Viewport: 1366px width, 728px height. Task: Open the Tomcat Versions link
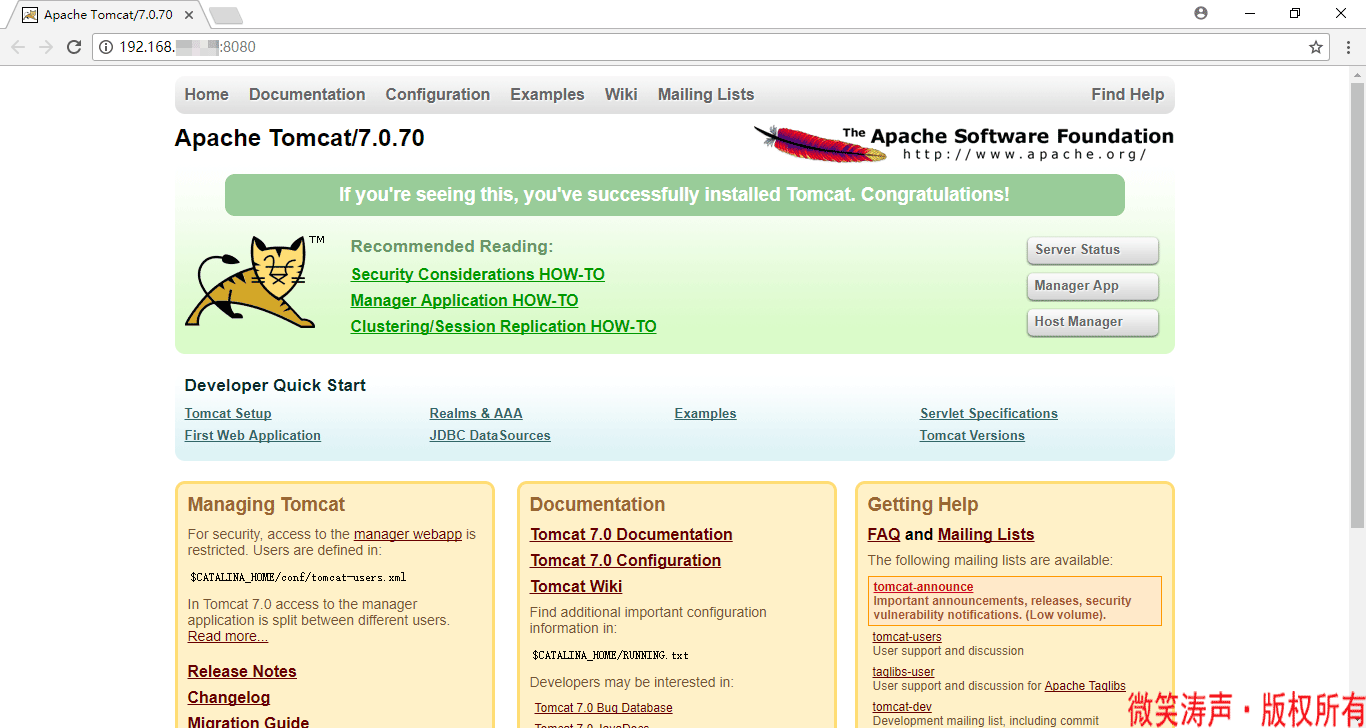tap(972, 435)
